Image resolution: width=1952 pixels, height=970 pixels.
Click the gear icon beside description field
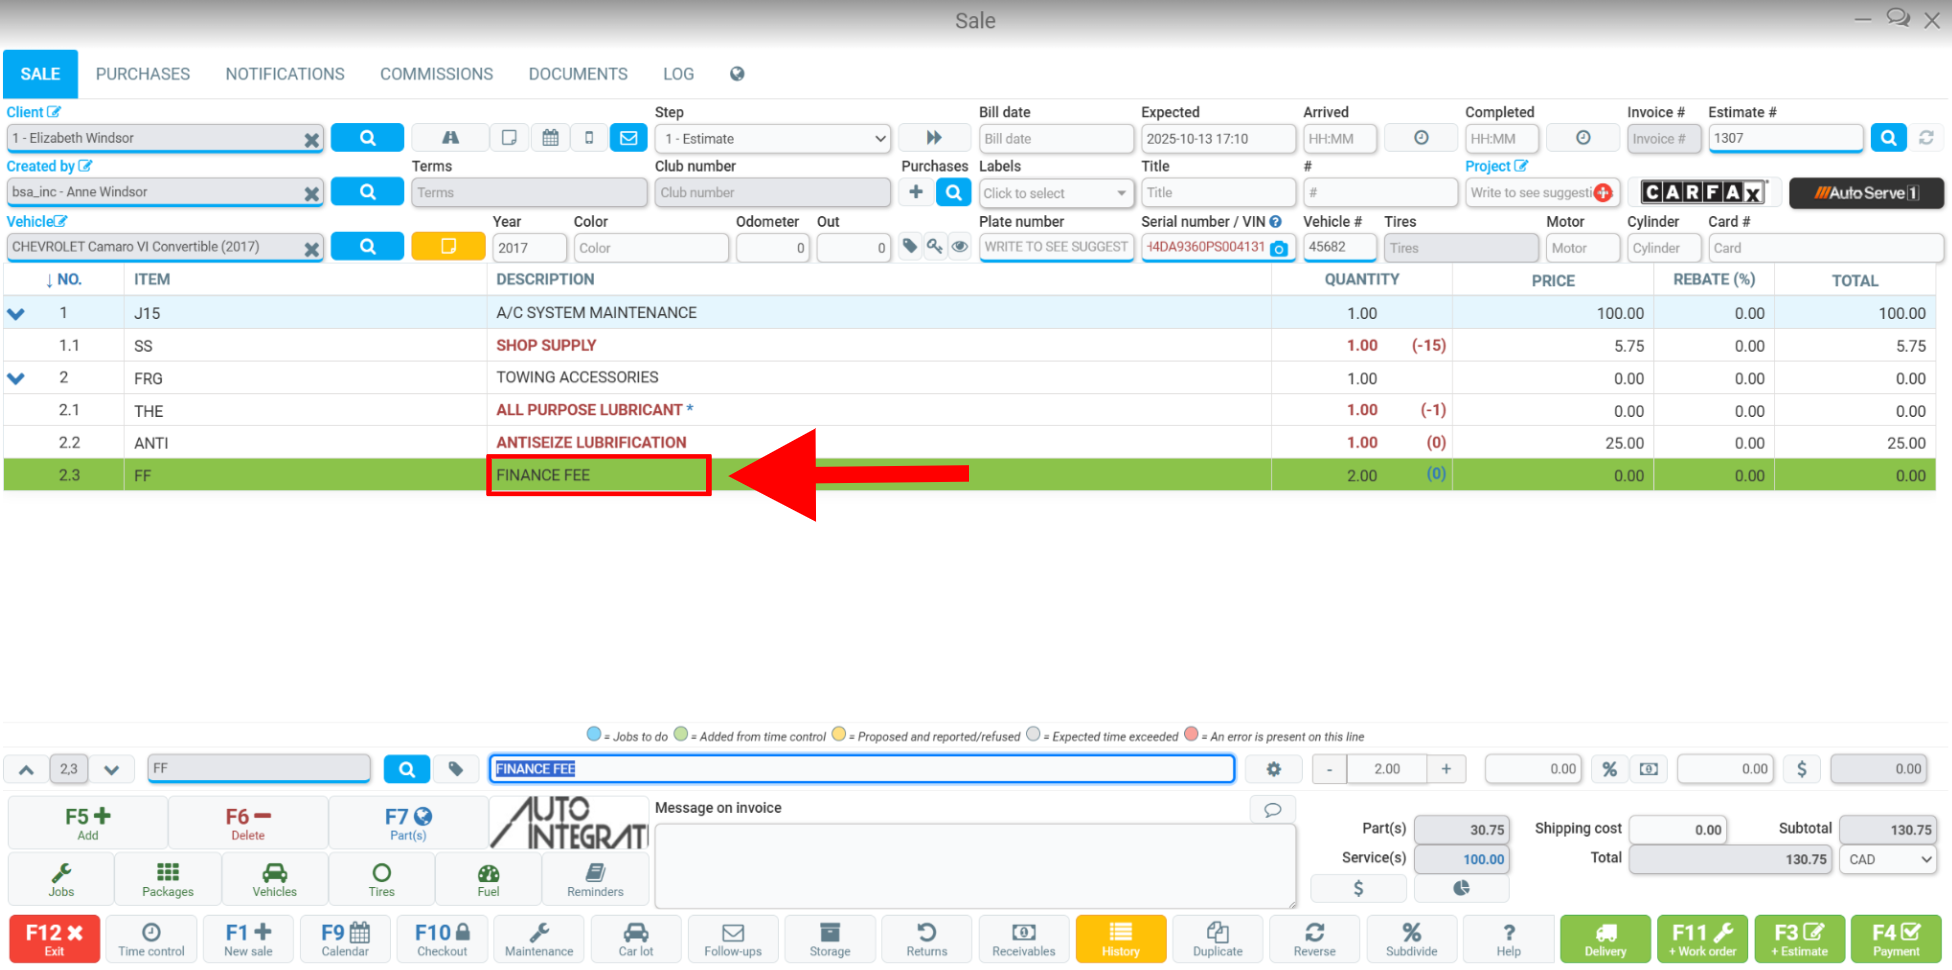pos(1273,769)
